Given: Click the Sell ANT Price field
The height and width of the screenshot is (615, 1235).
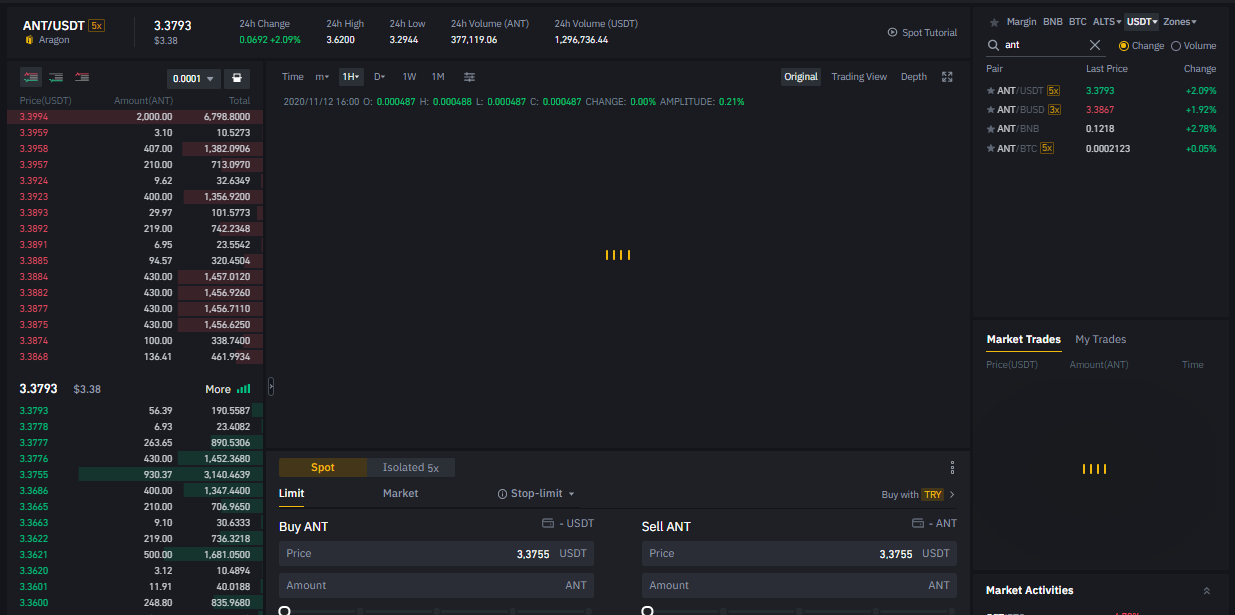Looking at the screenshot, I should [799, 554].
